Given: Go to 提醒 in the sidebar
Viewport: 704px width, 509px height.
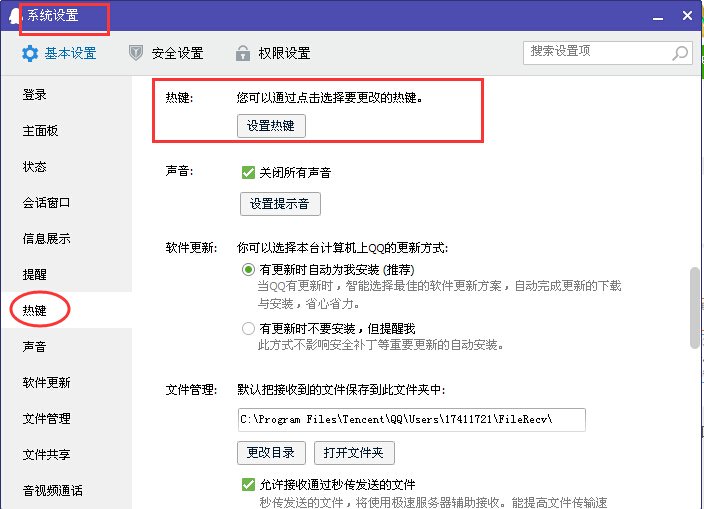Looking at the screenshot, I should coord(35,274).
